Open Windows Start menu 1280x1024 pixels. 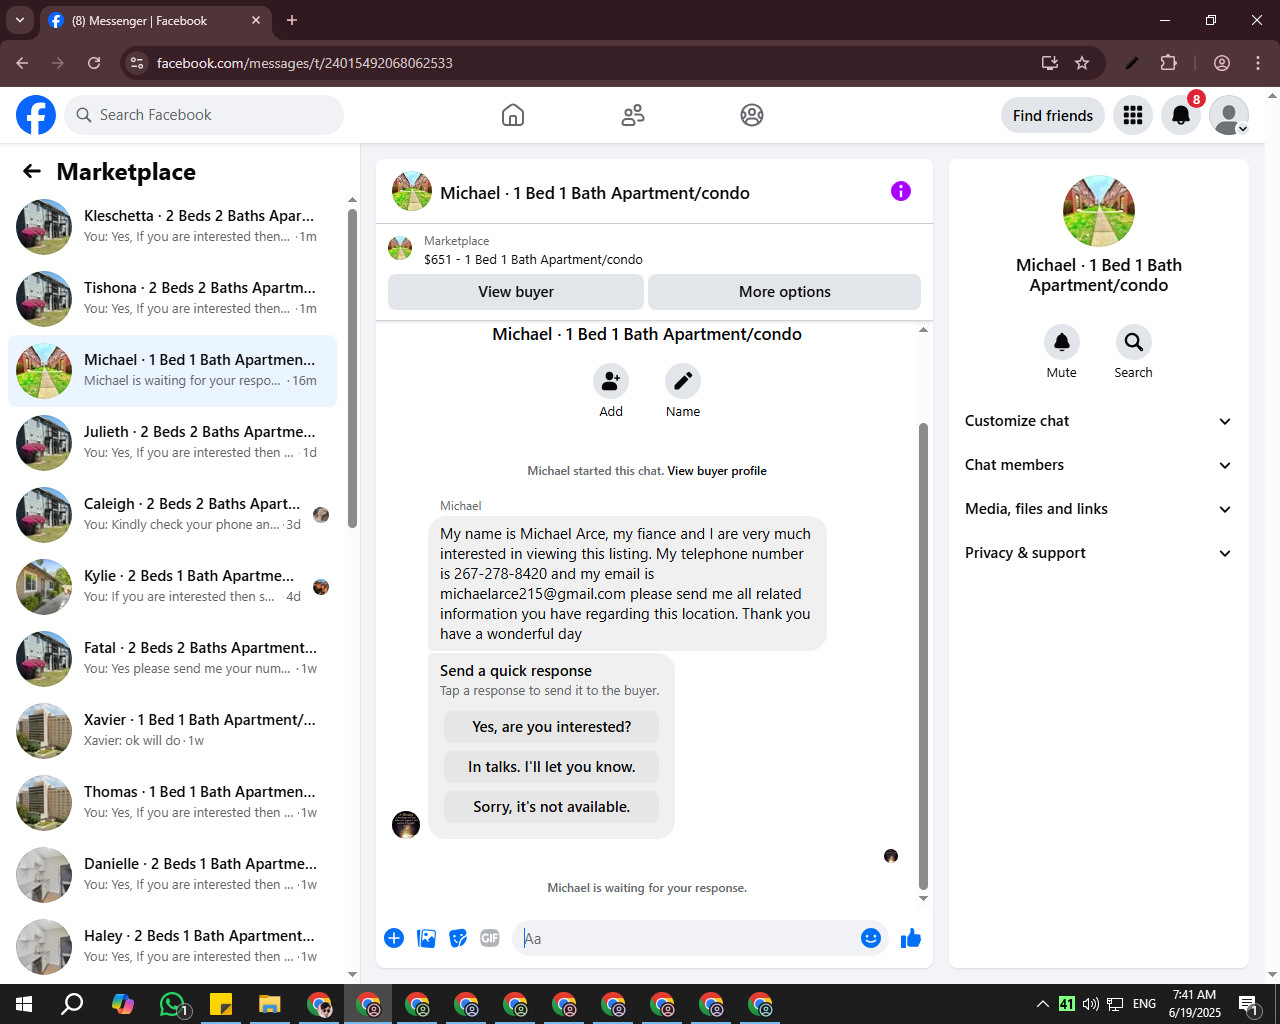(24, 1004)
